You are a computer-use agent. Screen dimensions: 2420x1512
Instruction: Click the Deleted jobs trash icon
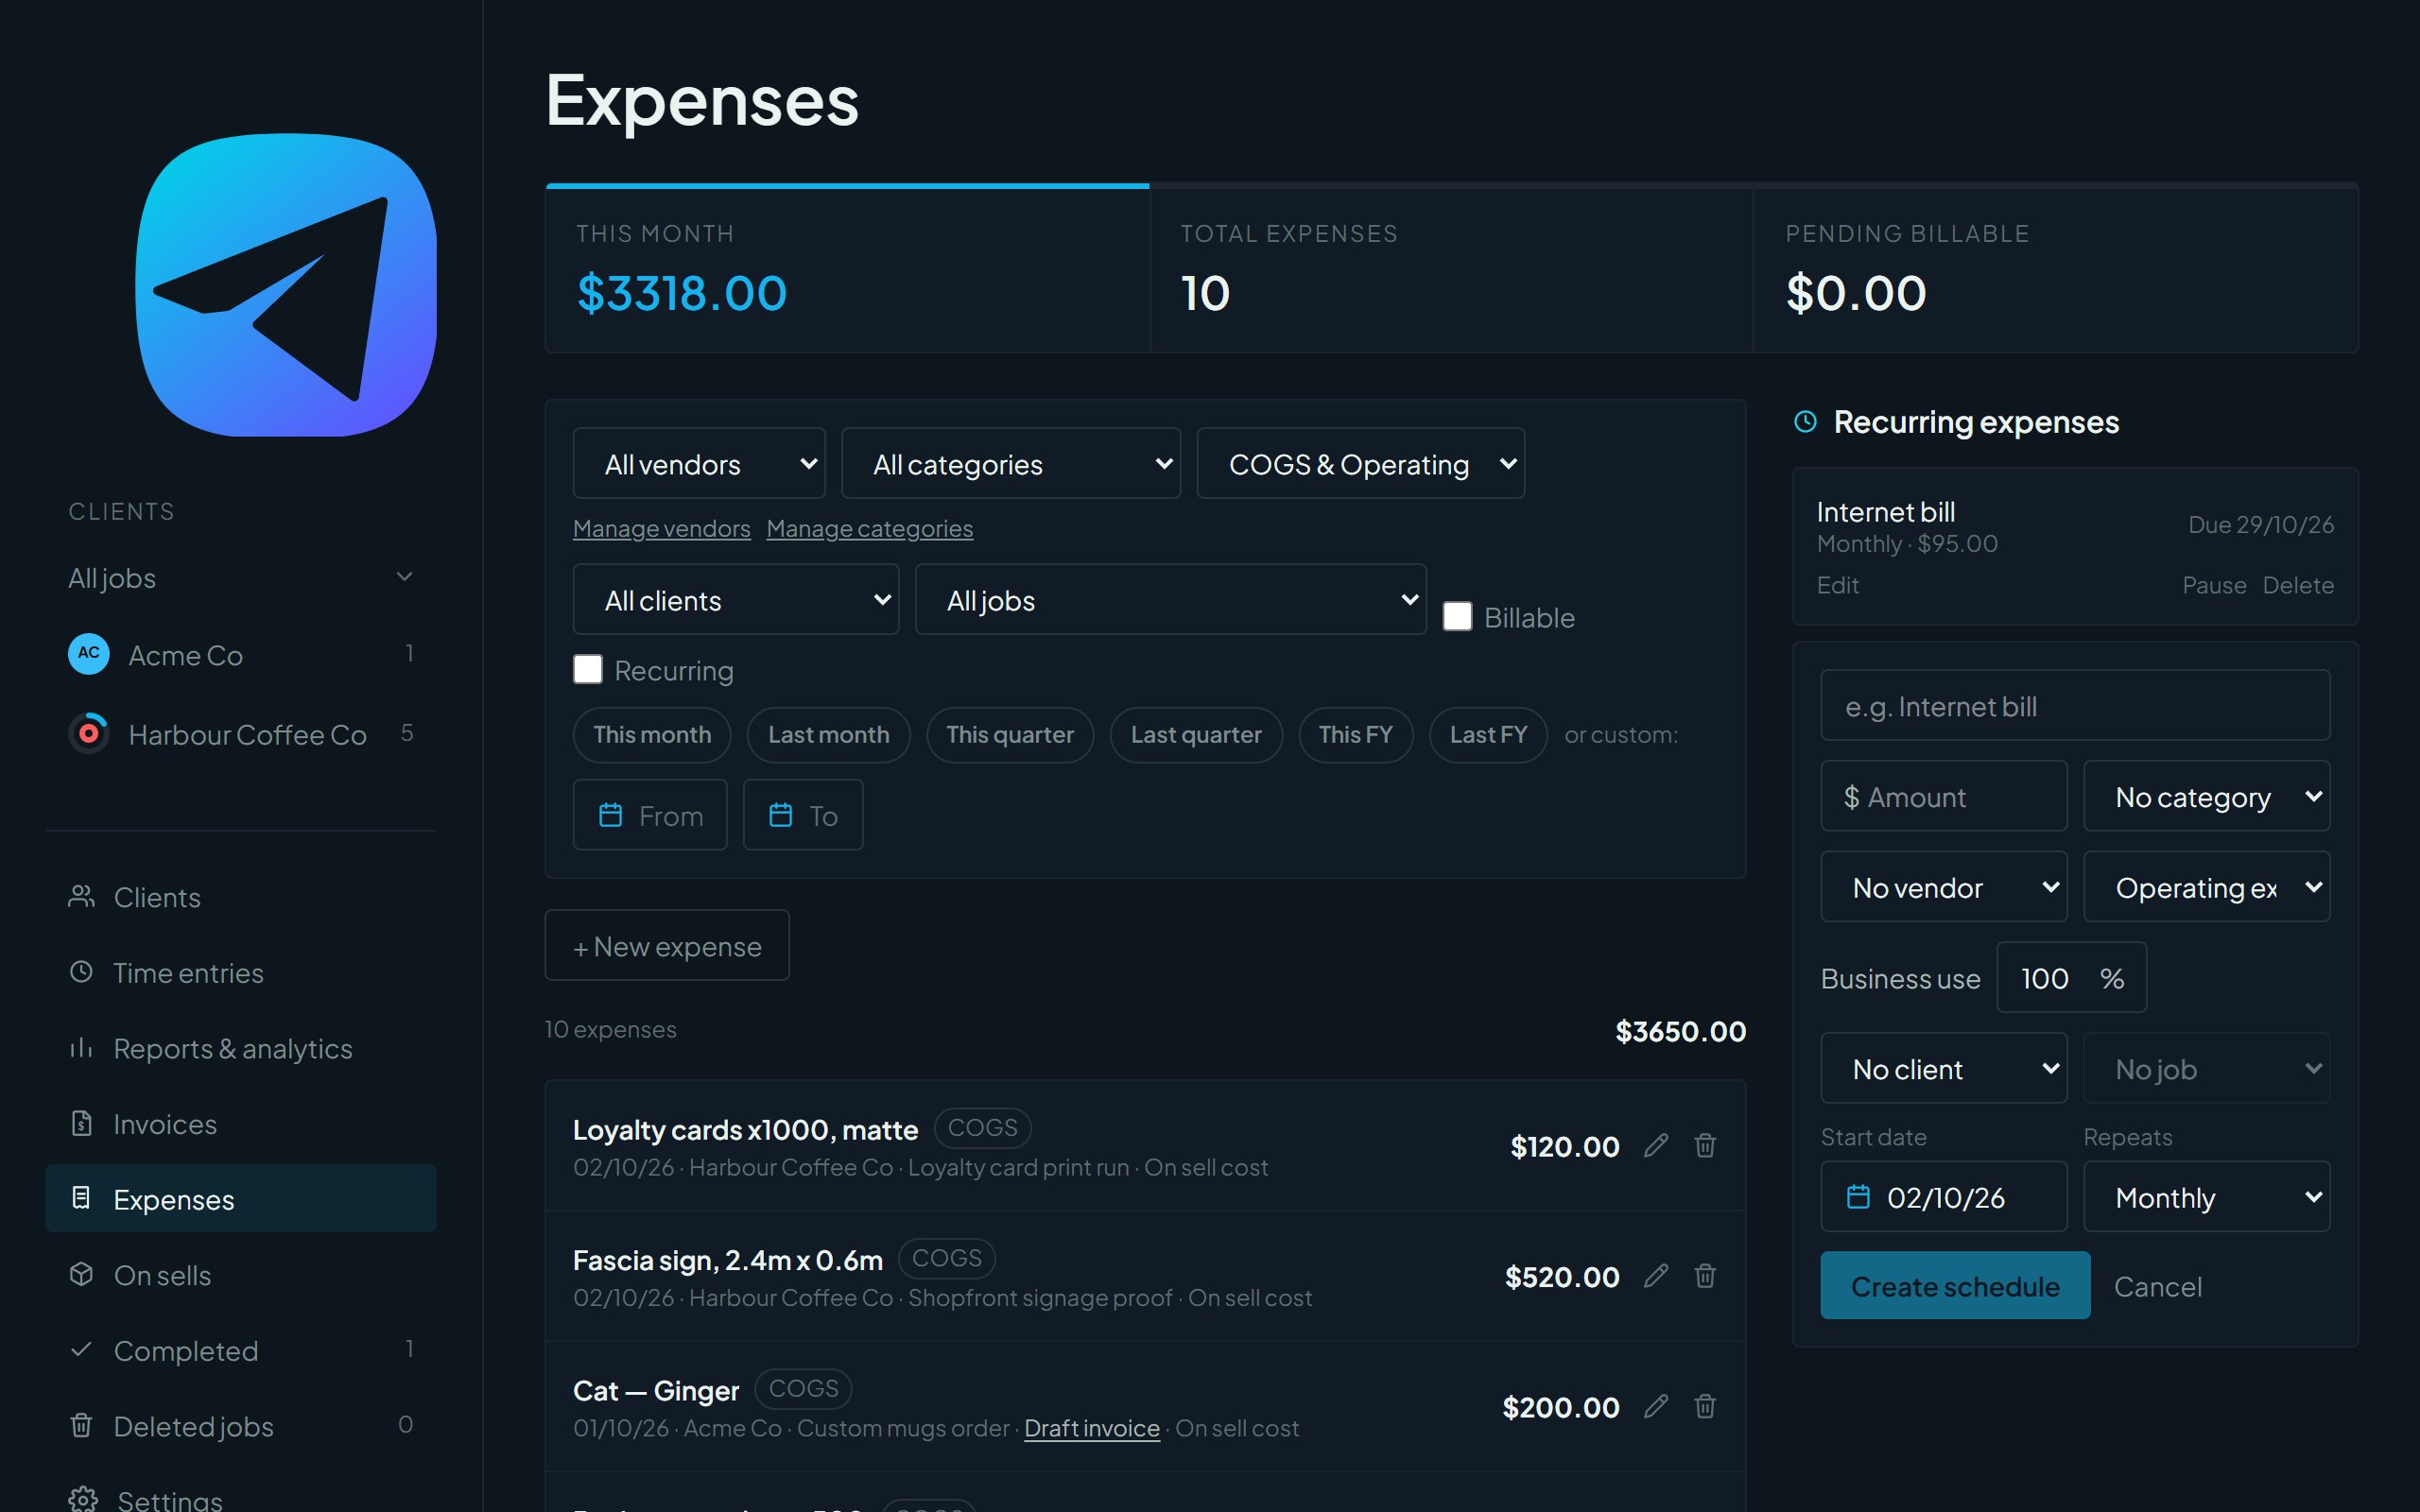click(82, 1425)
